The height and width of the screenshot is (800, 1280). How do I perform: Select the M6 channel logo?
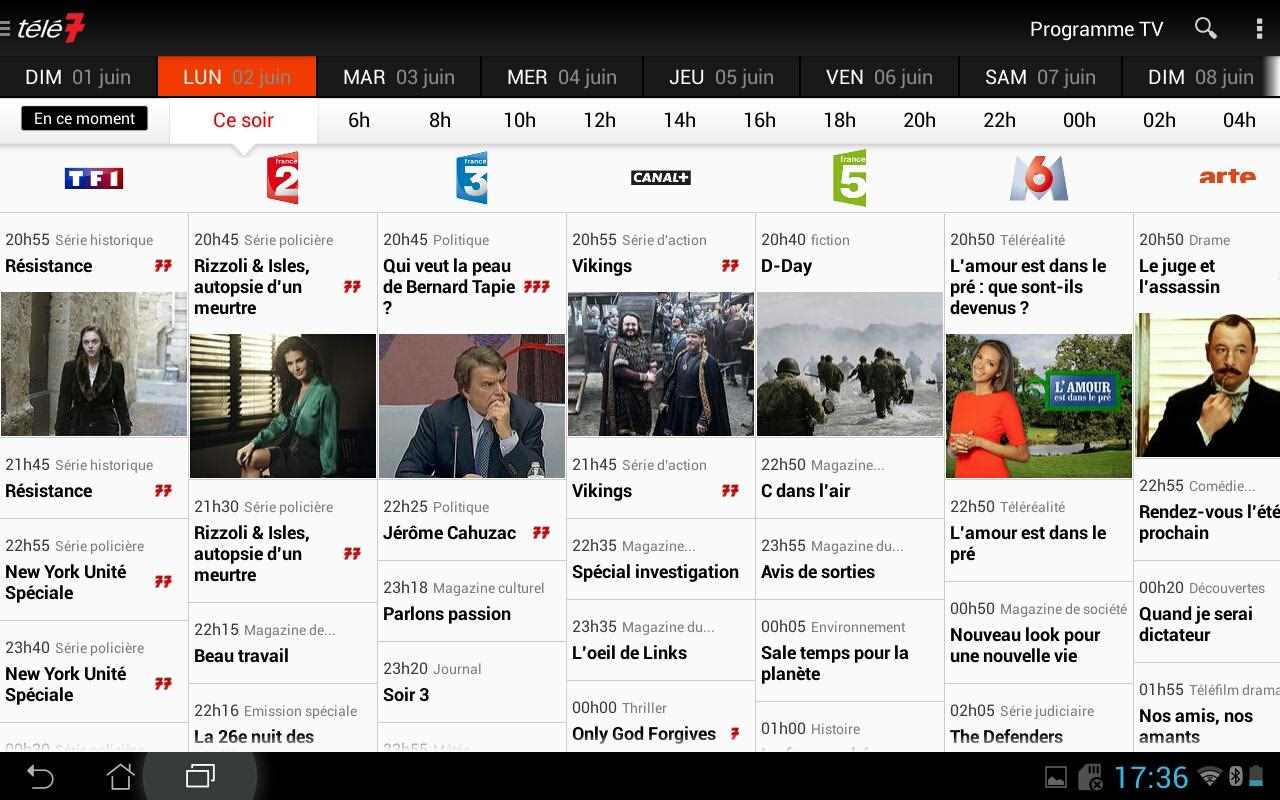tap(1039, 178)
